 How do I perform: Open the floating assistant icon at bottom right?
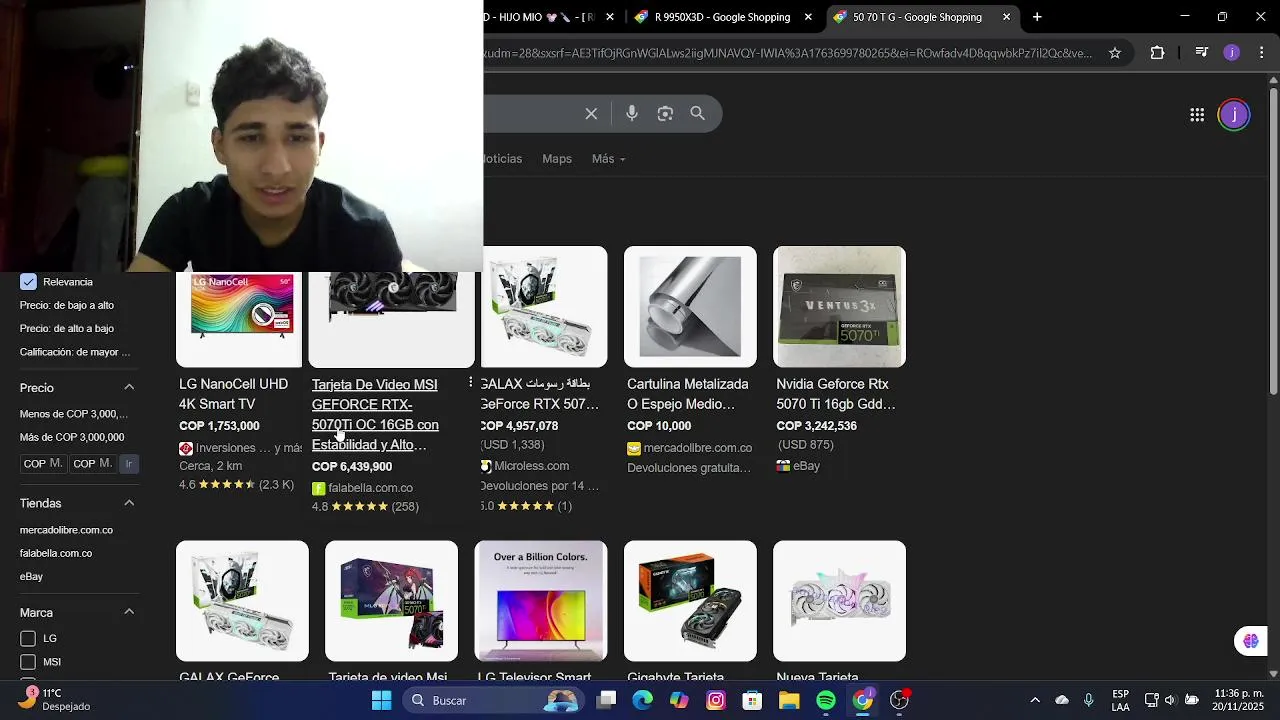tap(1251, 641)
